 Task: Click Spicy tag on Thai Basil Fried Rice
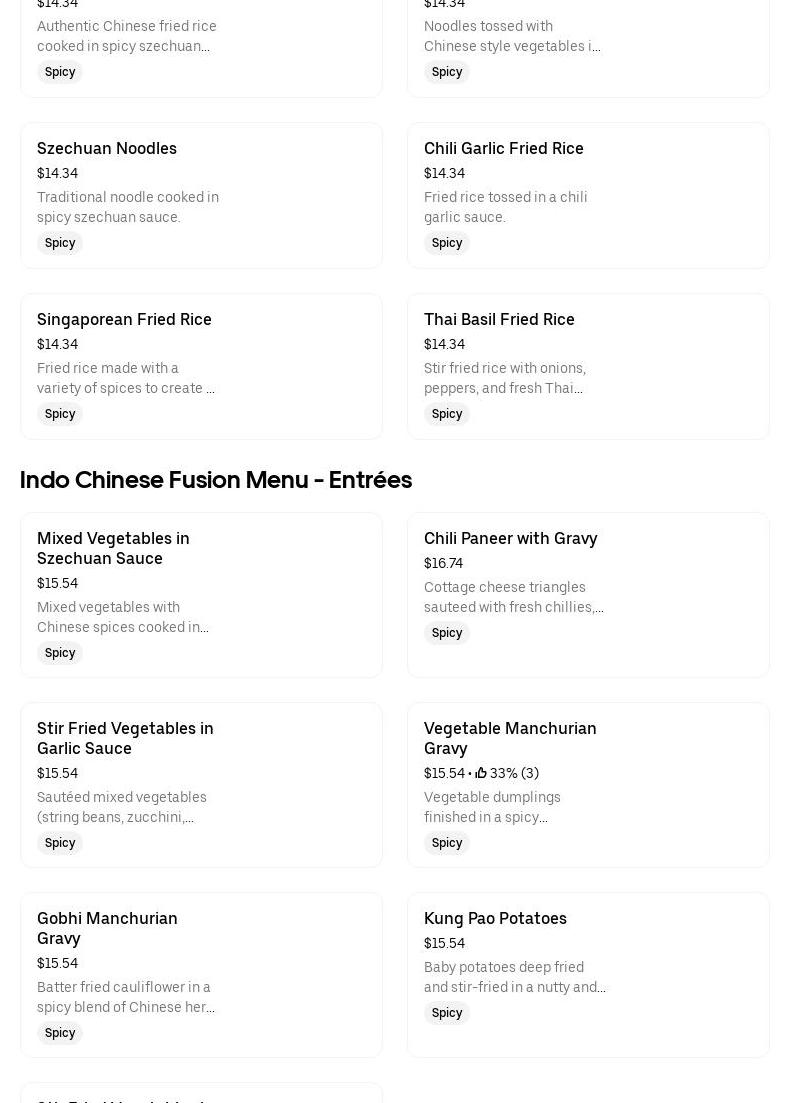(x=447, y=414)
